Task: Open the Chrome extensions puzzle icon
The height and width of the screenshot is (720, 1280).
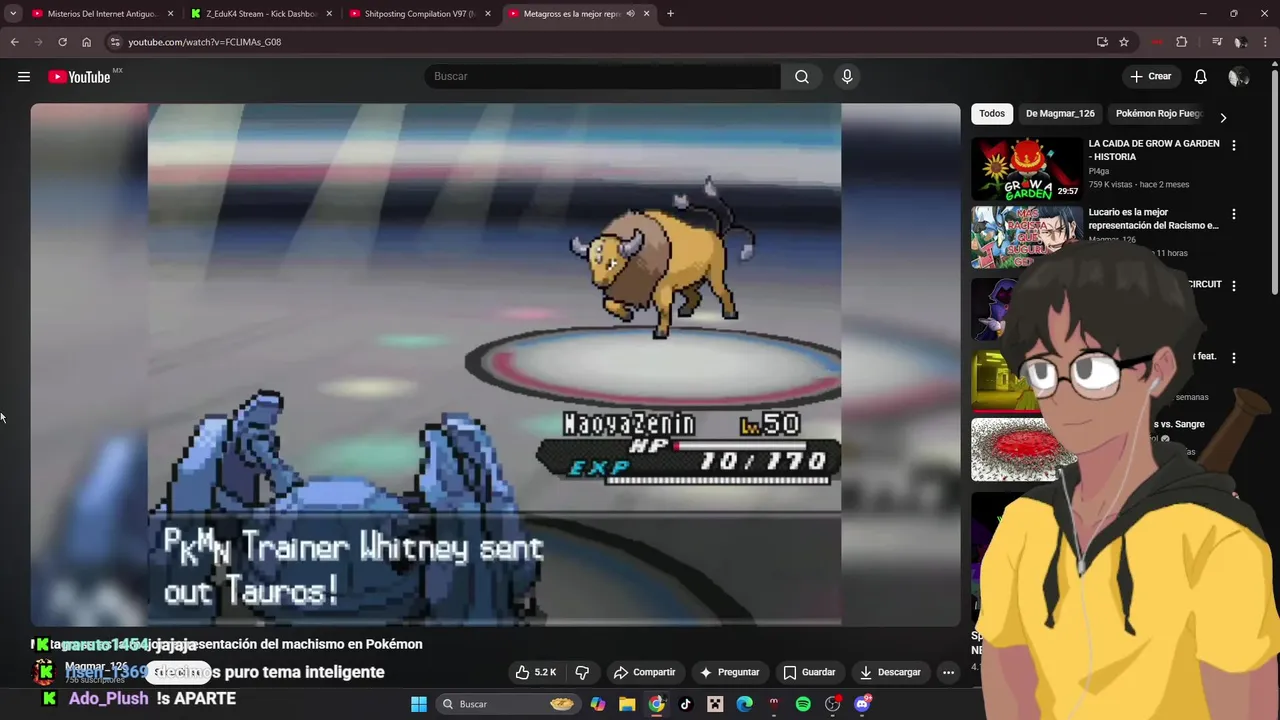Action: [1181, 42]
